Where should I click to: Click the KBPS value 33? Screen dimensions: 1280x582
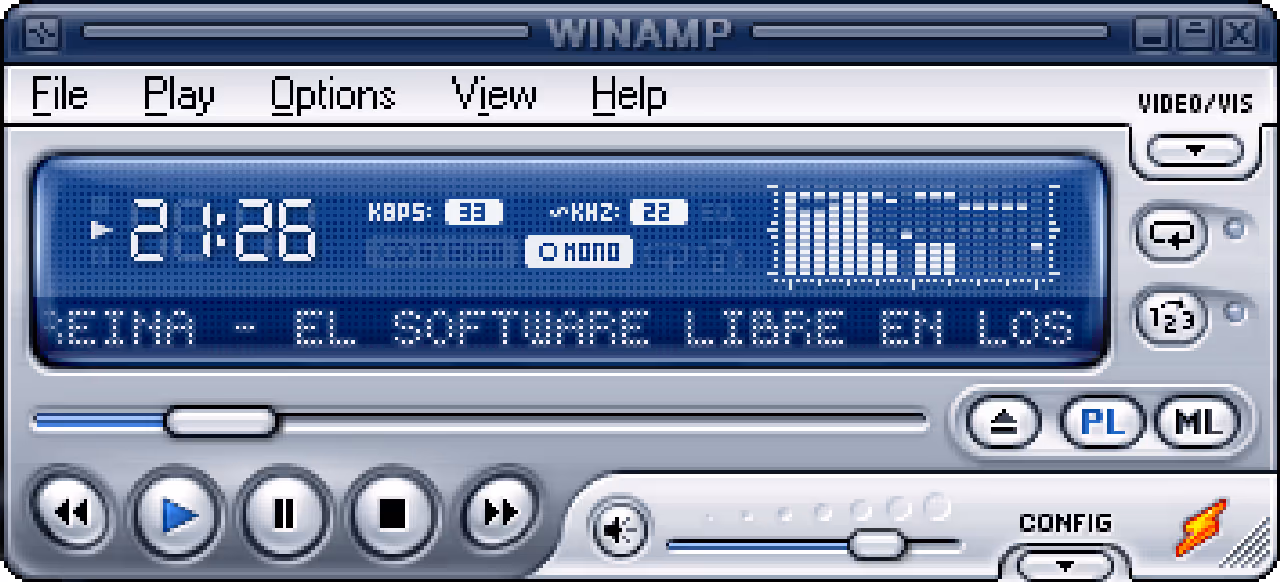(x=473, y=212)
